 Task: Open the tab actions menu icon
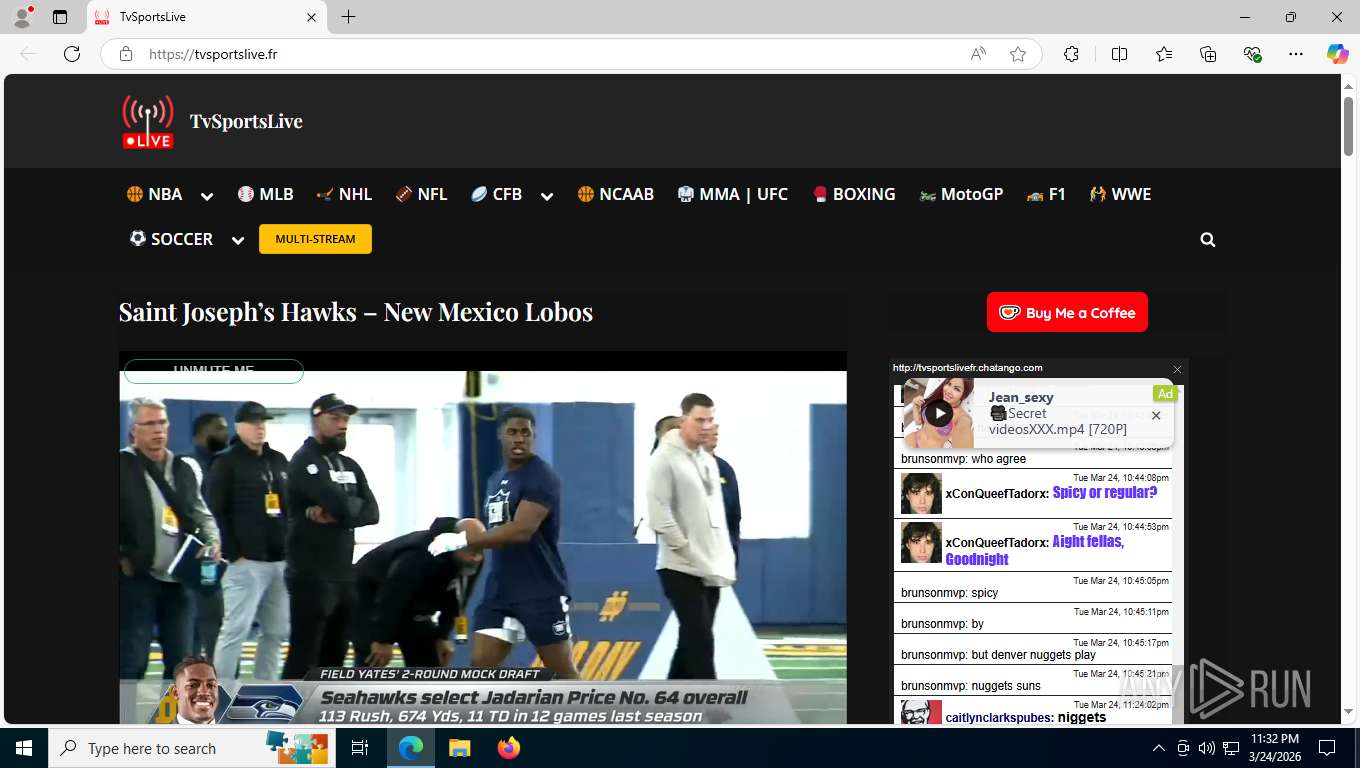(x=60, y=17)
